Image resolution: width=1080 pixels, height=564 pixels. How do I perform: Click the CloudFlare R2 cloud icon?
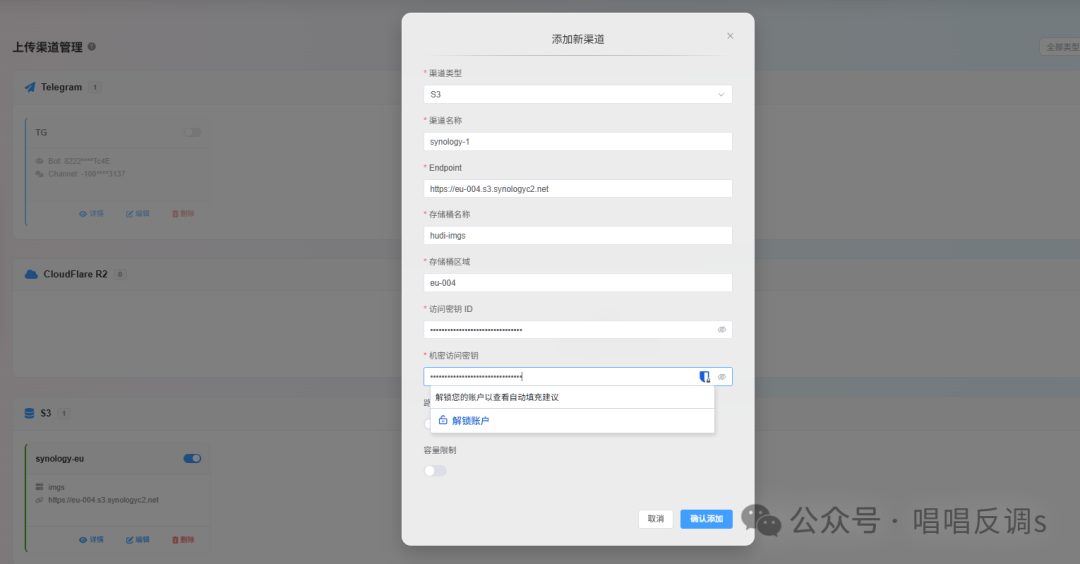[31, 274]
